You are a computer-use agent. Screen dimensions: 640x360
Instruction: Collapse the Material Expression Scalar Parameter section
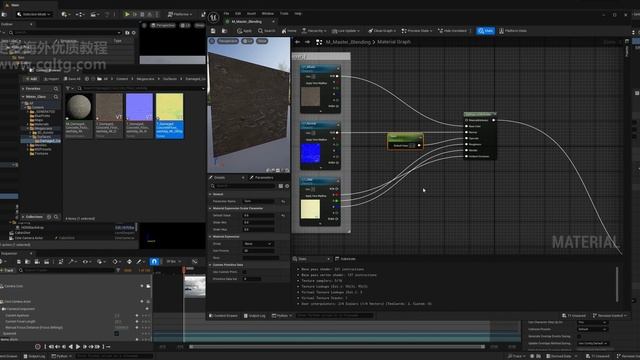coord(211,208)
